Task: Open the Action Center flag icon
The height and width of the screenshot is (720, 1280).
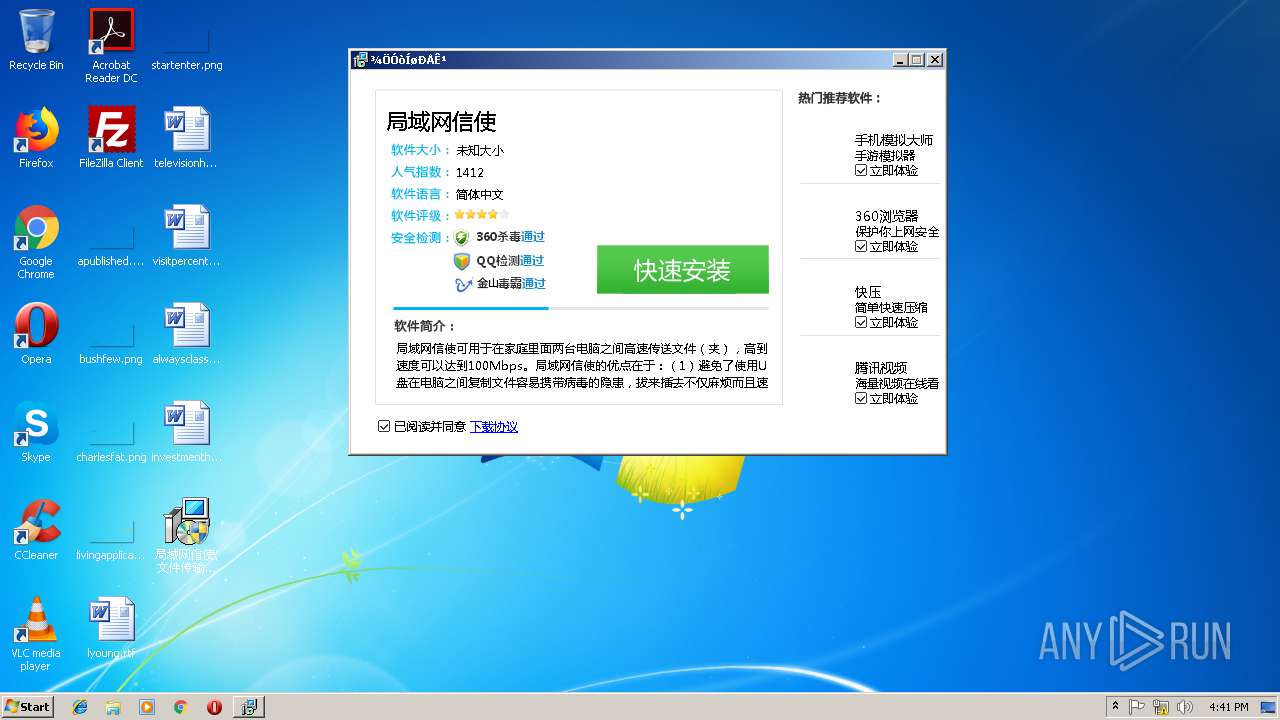Action: point(1137,707)
